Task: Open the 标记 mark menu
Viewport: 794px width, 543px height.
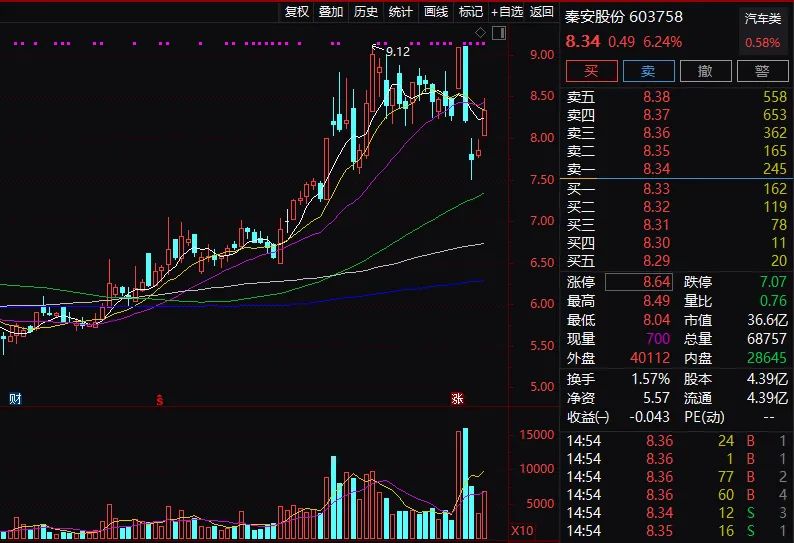Action: 470,12
